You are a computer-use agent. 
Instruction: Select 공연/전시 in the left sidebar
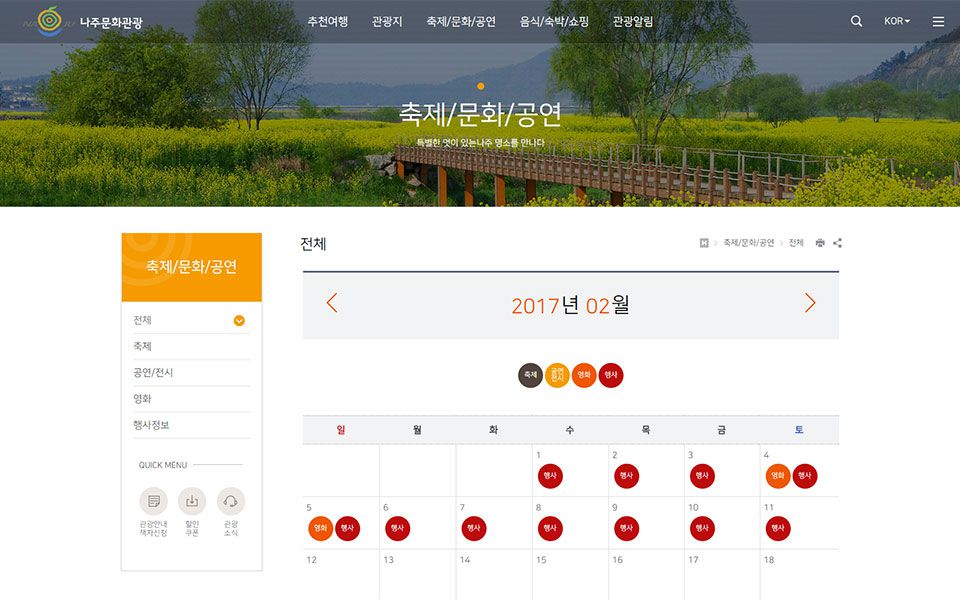click(154, 373)
